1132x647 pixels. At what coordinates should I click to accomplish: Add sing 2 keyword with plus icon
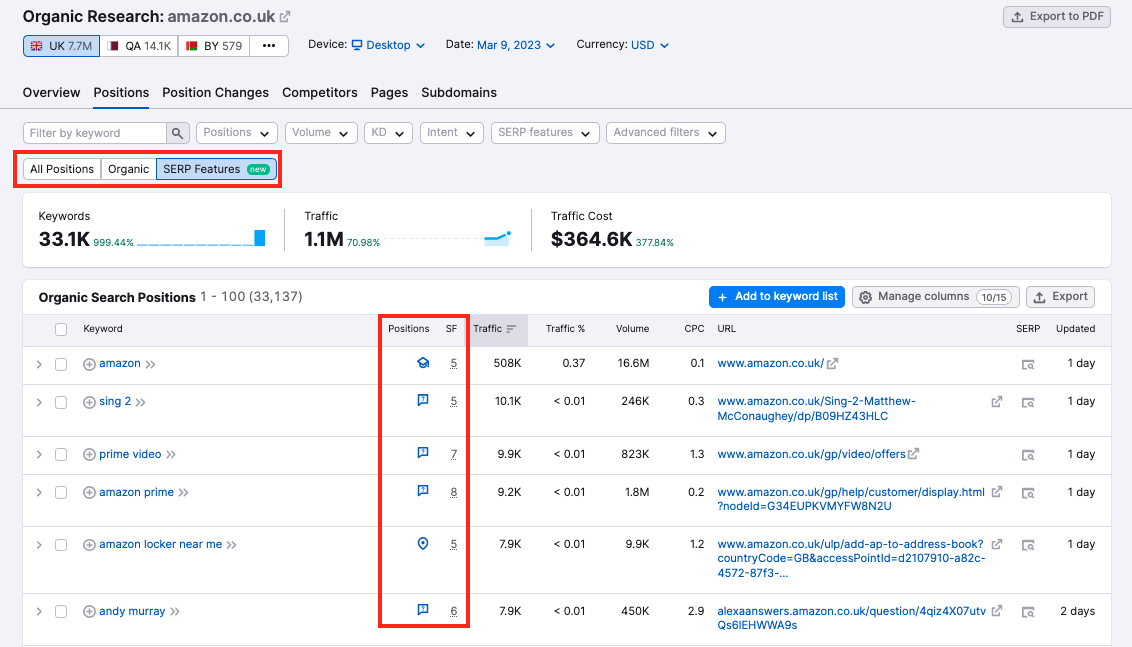click(89, 402)
